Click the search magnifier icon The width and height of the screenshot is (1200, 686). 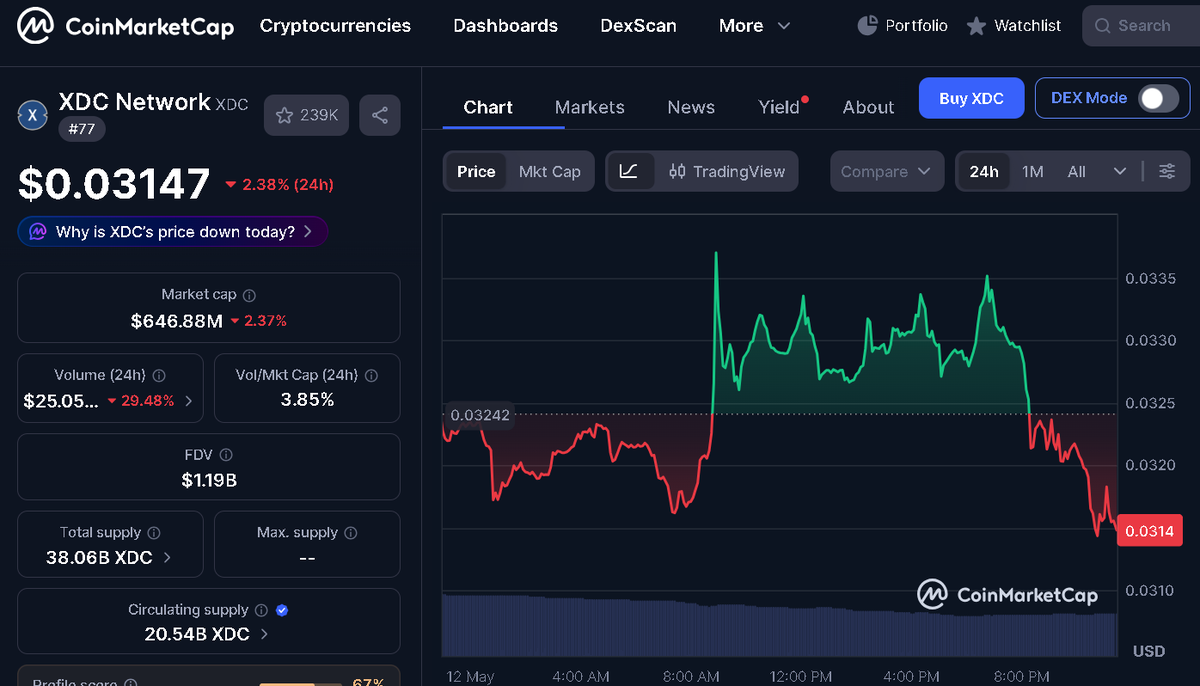tap(1103, 26)
